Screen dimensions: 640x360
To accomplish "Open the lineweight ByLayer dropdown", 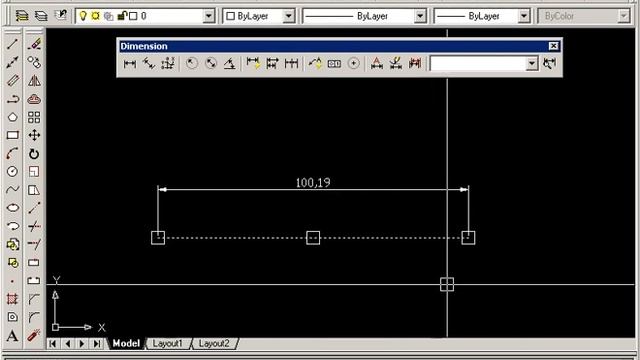I will click(x=524, y=16).
